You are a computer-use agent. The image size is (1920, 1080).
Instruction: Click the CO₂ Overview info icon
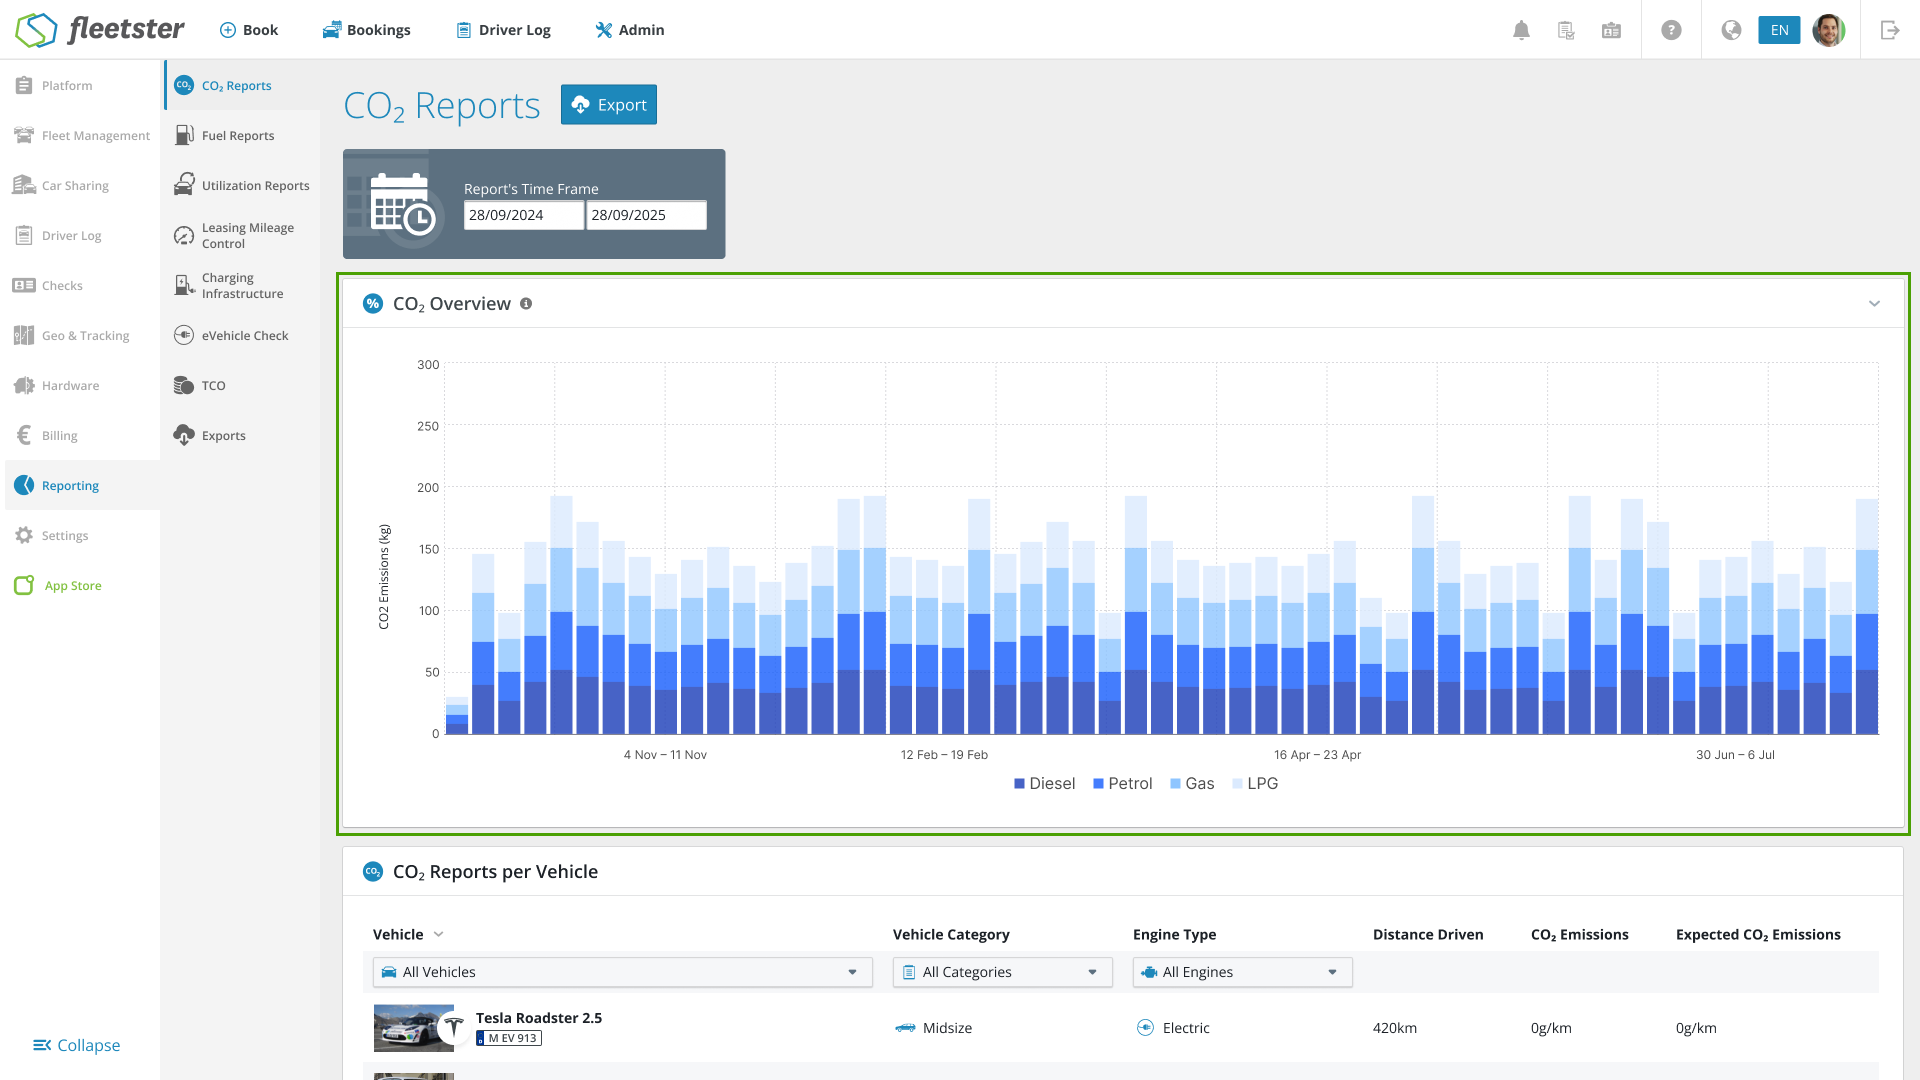[x=526, y=304]
